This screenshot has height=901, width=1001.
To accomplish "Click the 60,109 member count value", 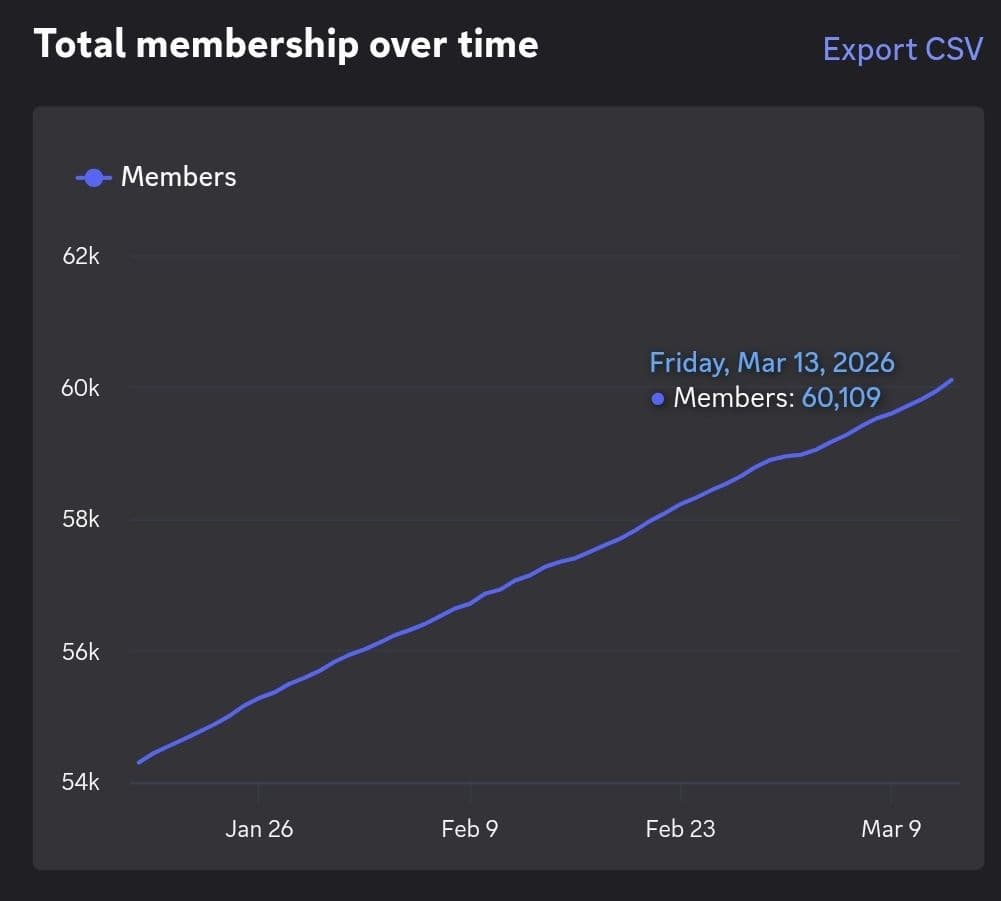I will 840,398.
